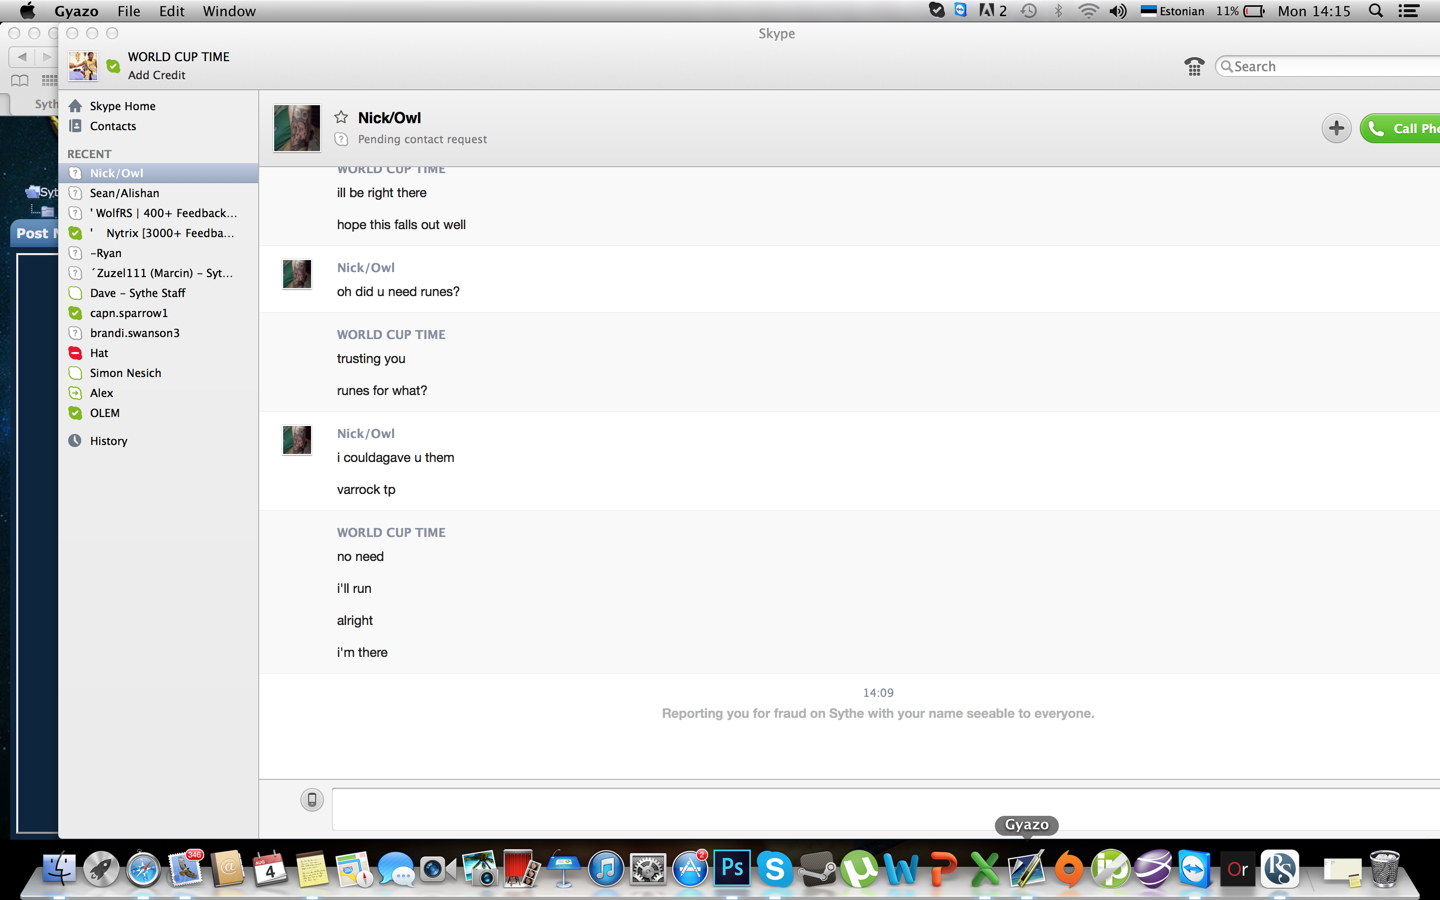Open iTunes from the dock

pos(606,869)
